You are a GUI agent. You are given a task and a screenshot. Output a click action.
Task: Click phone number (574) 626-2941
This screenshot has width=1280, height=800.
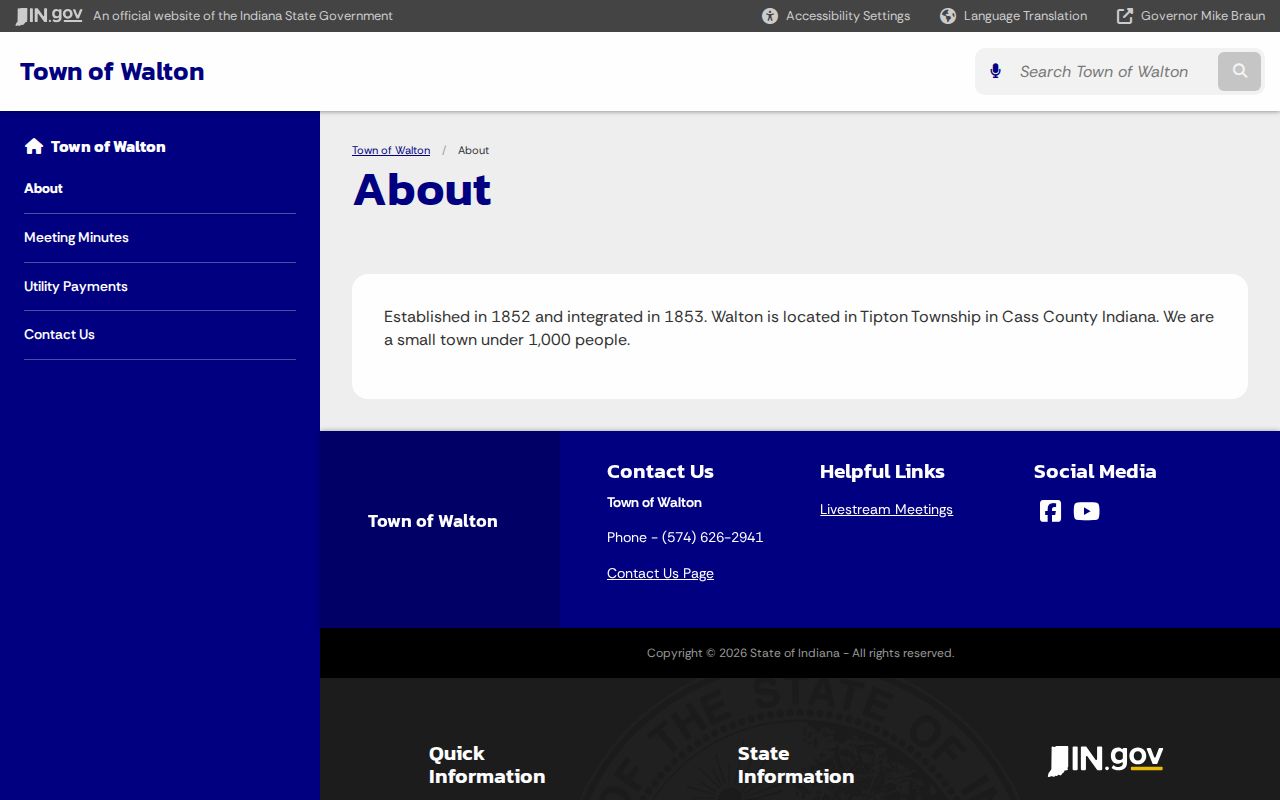click(x=712, y=537)
